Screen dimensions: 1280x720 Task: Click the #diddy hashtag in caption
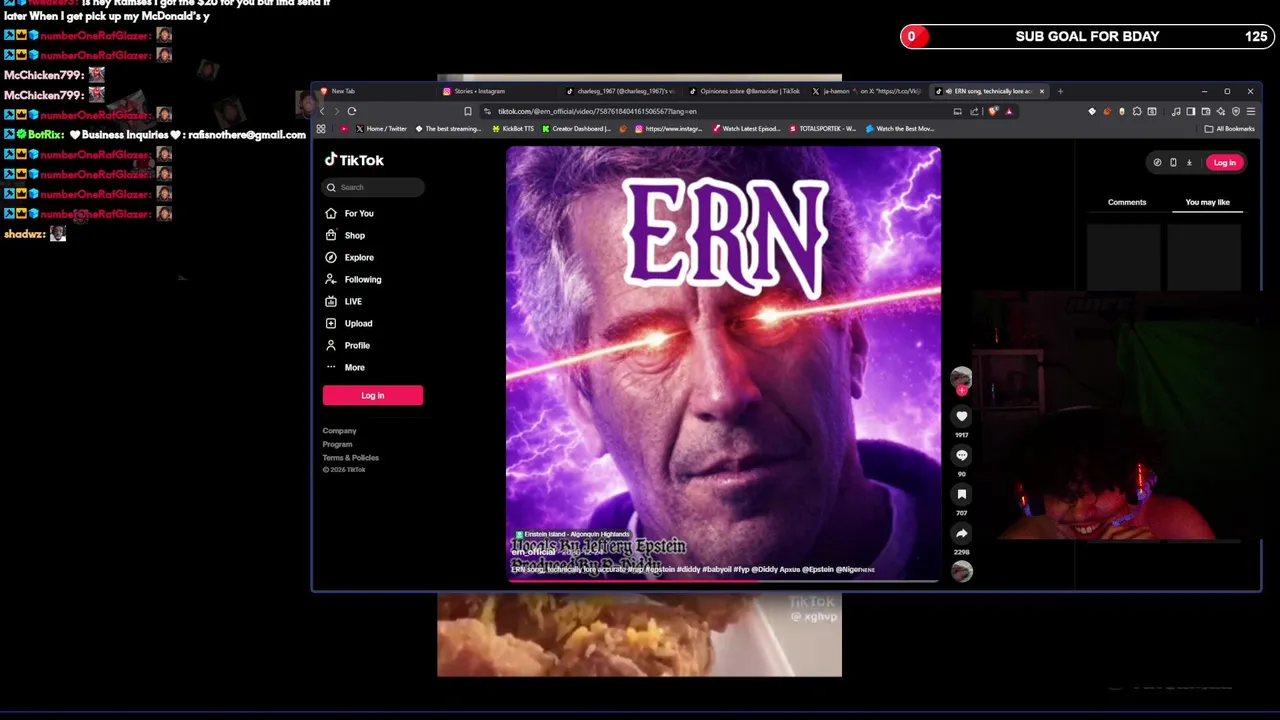point(688,569)
